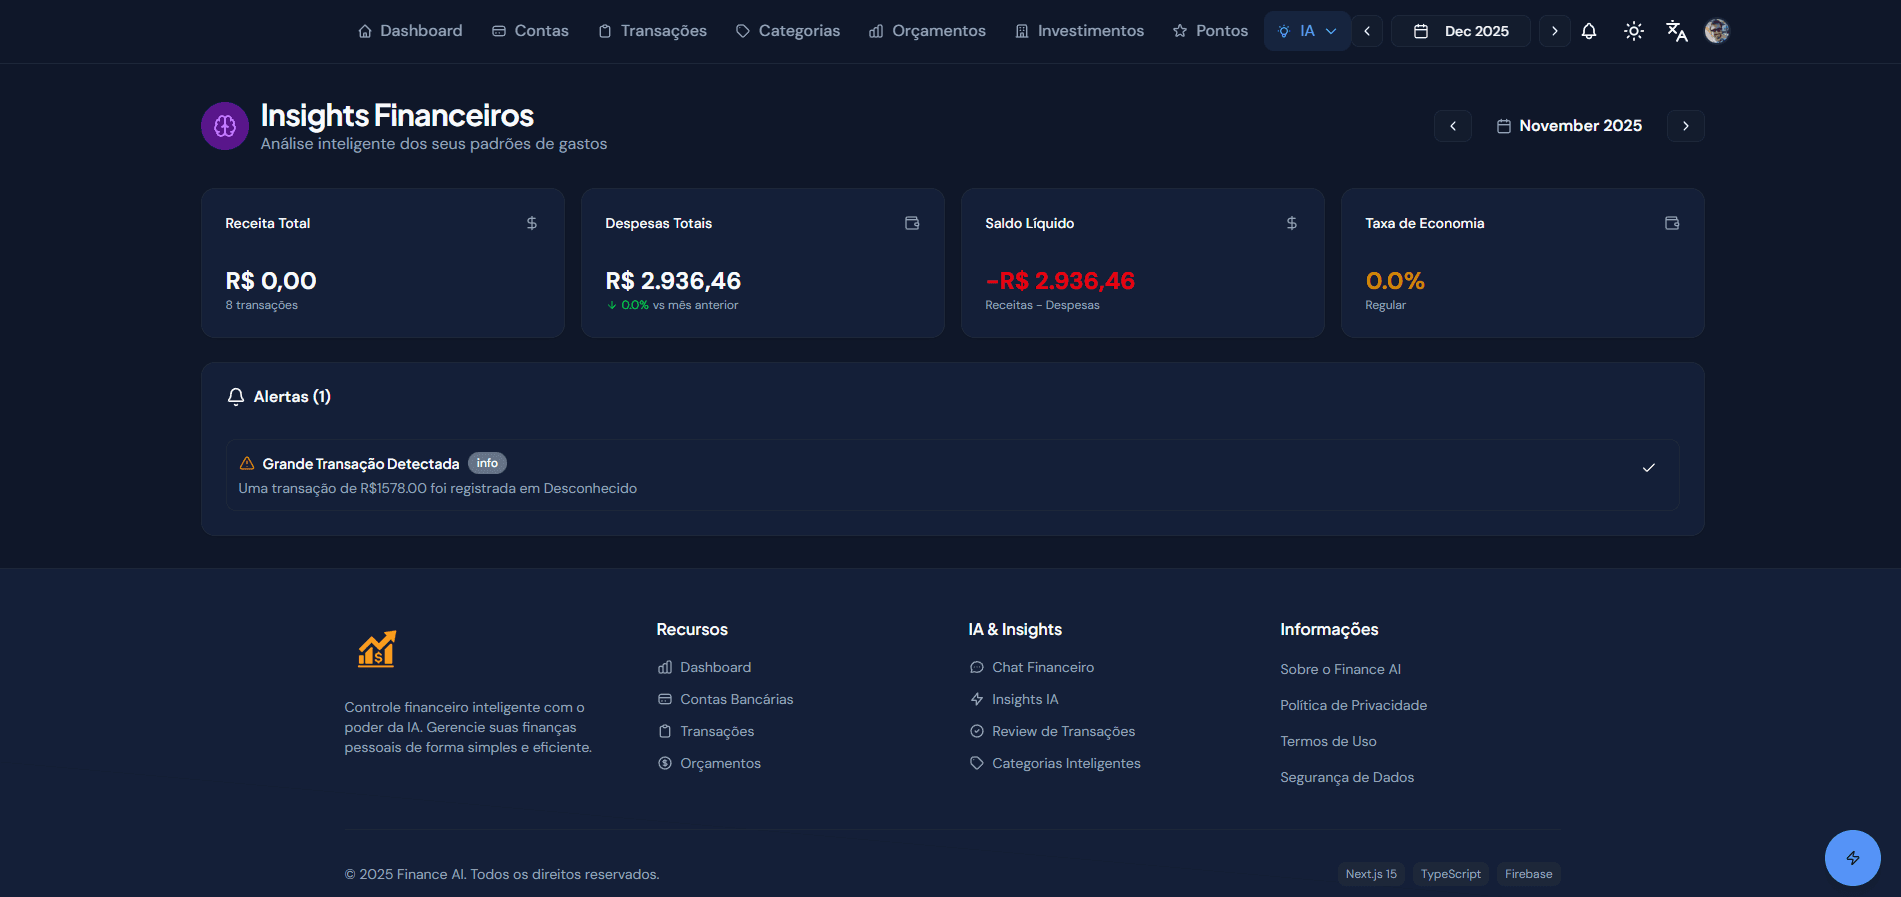The width and height of the screenshot is (1901, 897).
Task: Toggle light/dark theme sun icon
Action: [1634, 31]
